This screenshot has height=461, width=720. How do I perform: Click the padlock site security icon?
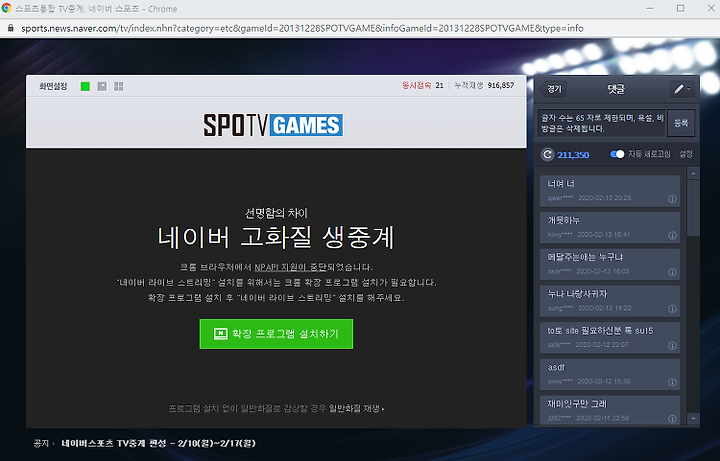[11, 28]
